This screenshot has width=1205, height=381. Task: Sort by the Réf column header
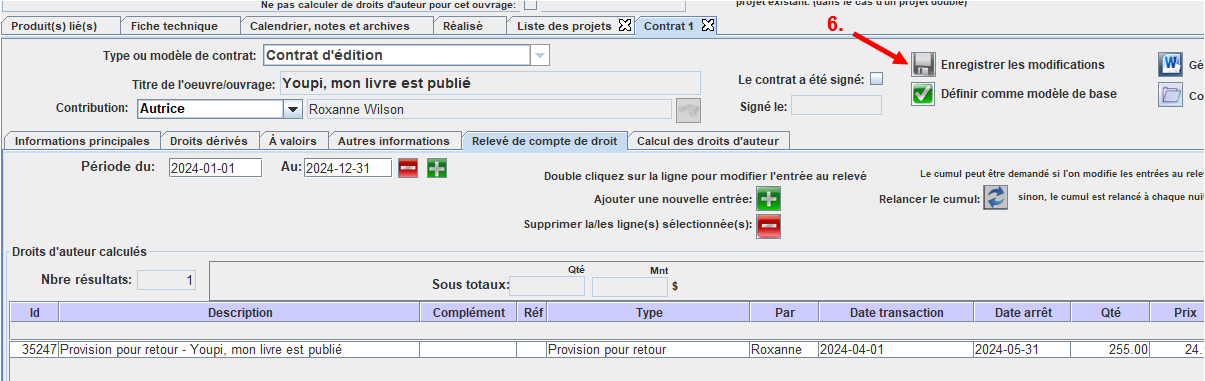click(533, 313)
